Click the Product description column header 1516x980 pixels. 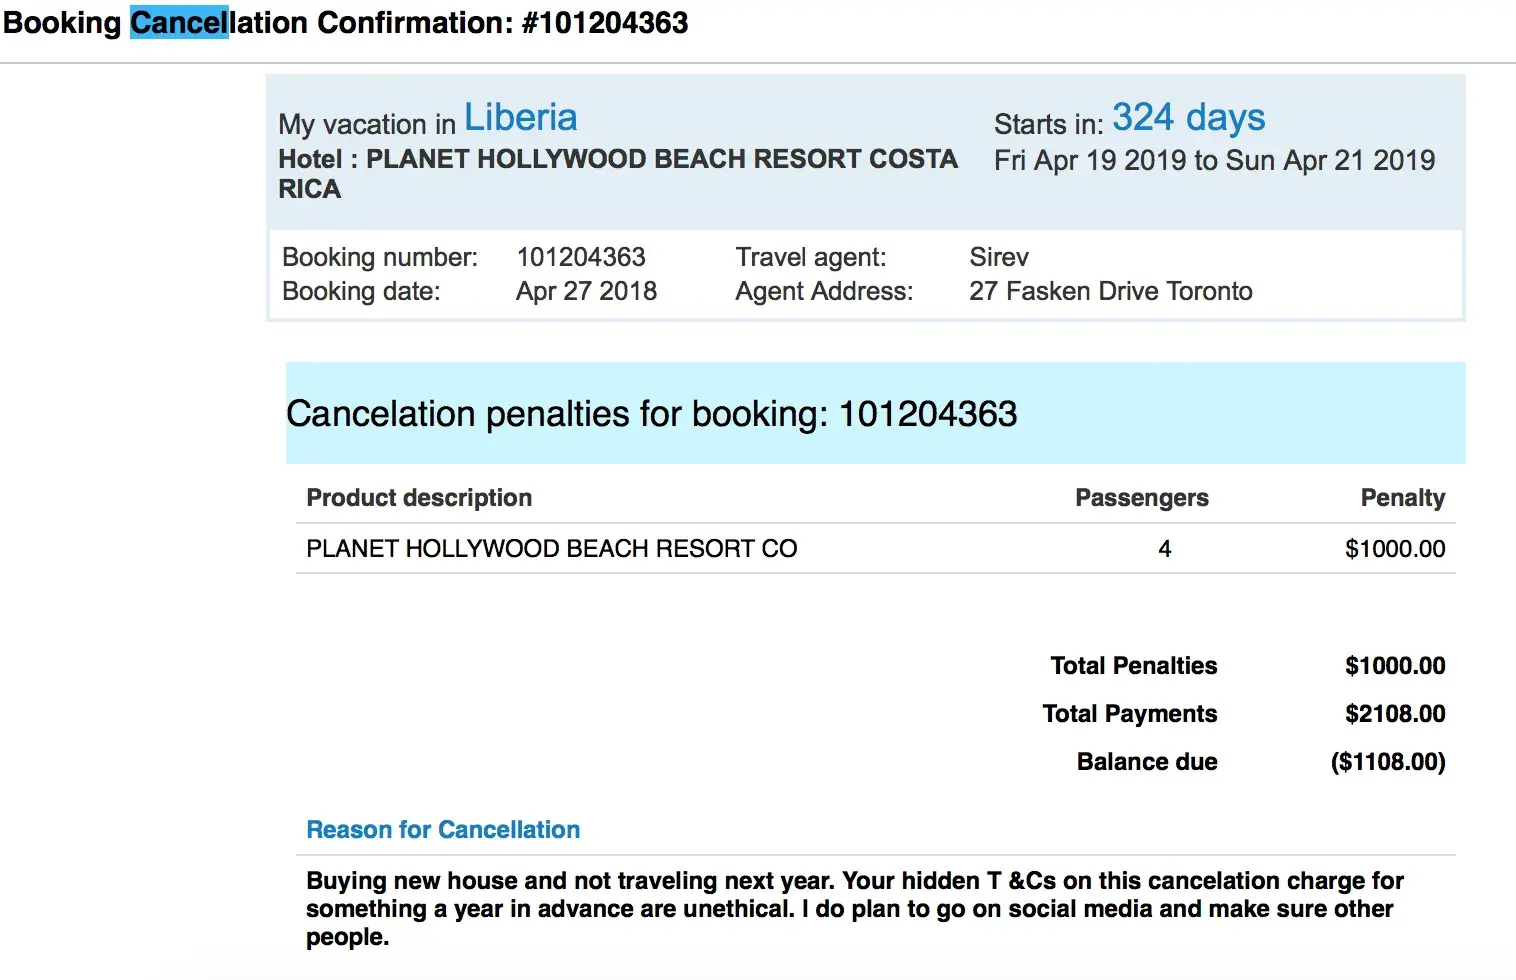pos(419,498)
